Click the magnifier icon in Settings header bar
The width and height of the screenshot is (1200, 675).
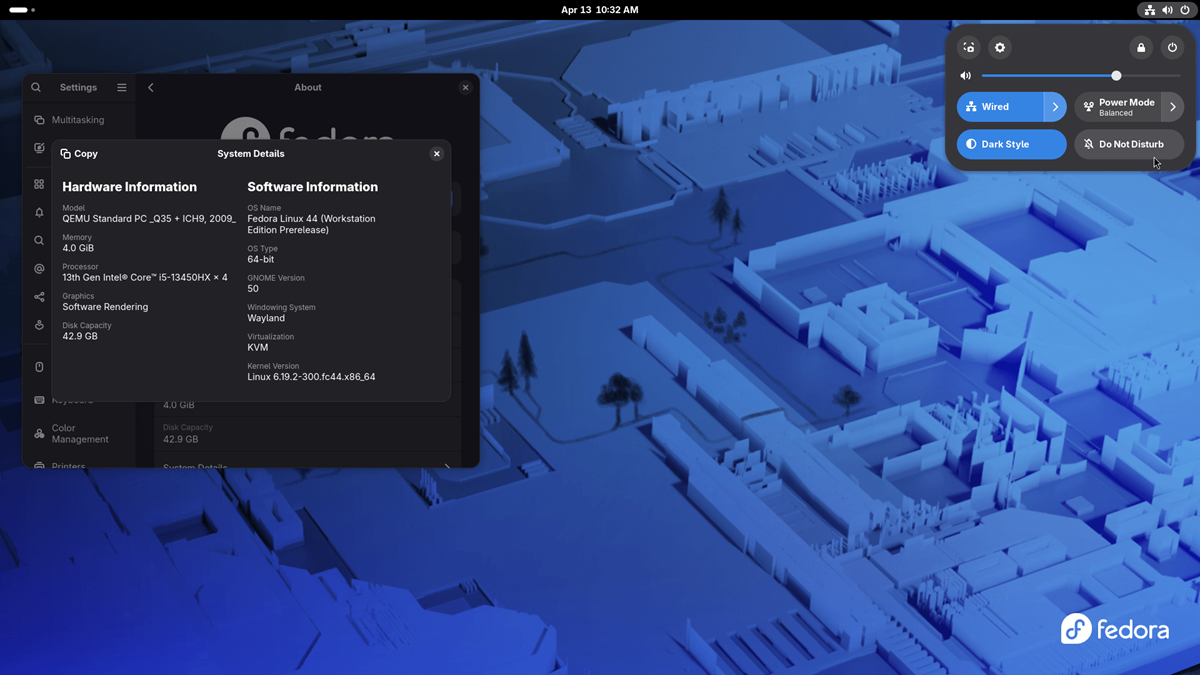click(x=36, y=88)
